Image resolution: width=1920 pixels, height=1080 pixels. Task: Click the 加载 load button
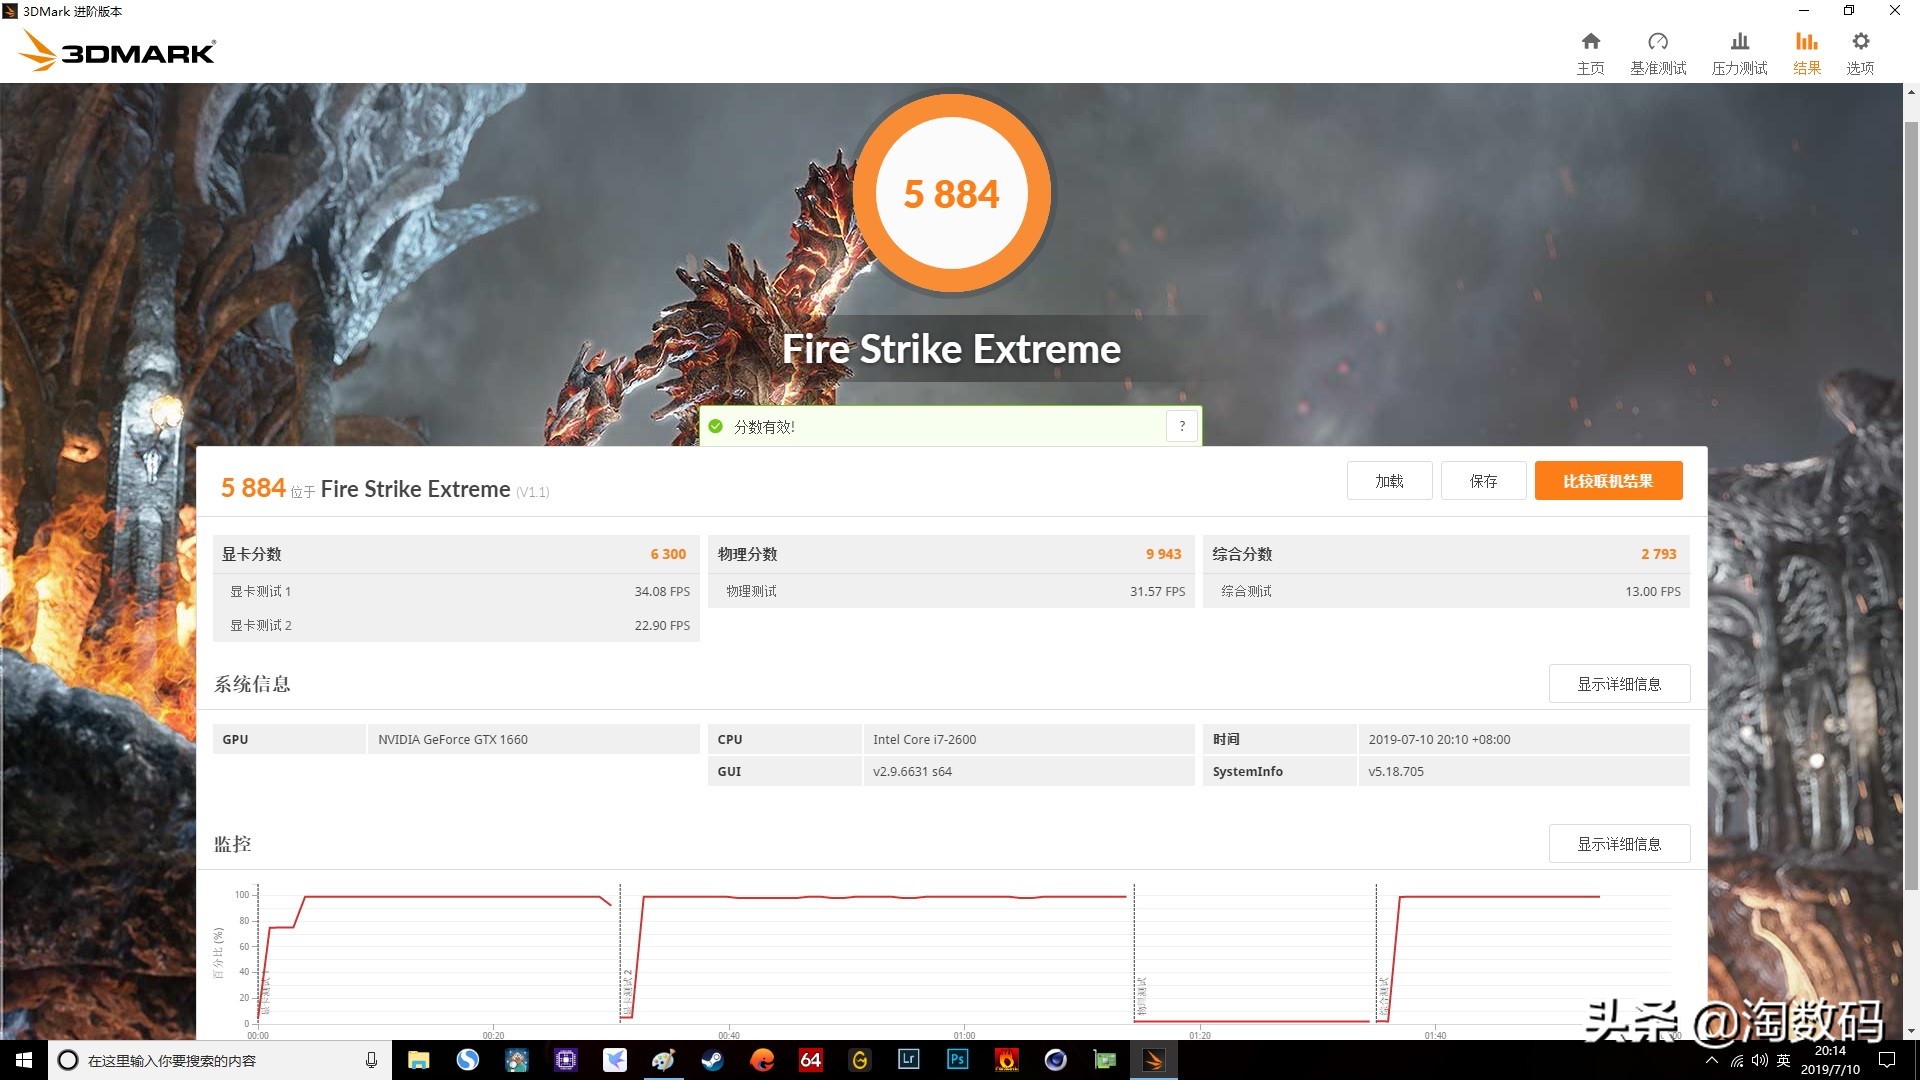pos(1389,480)
